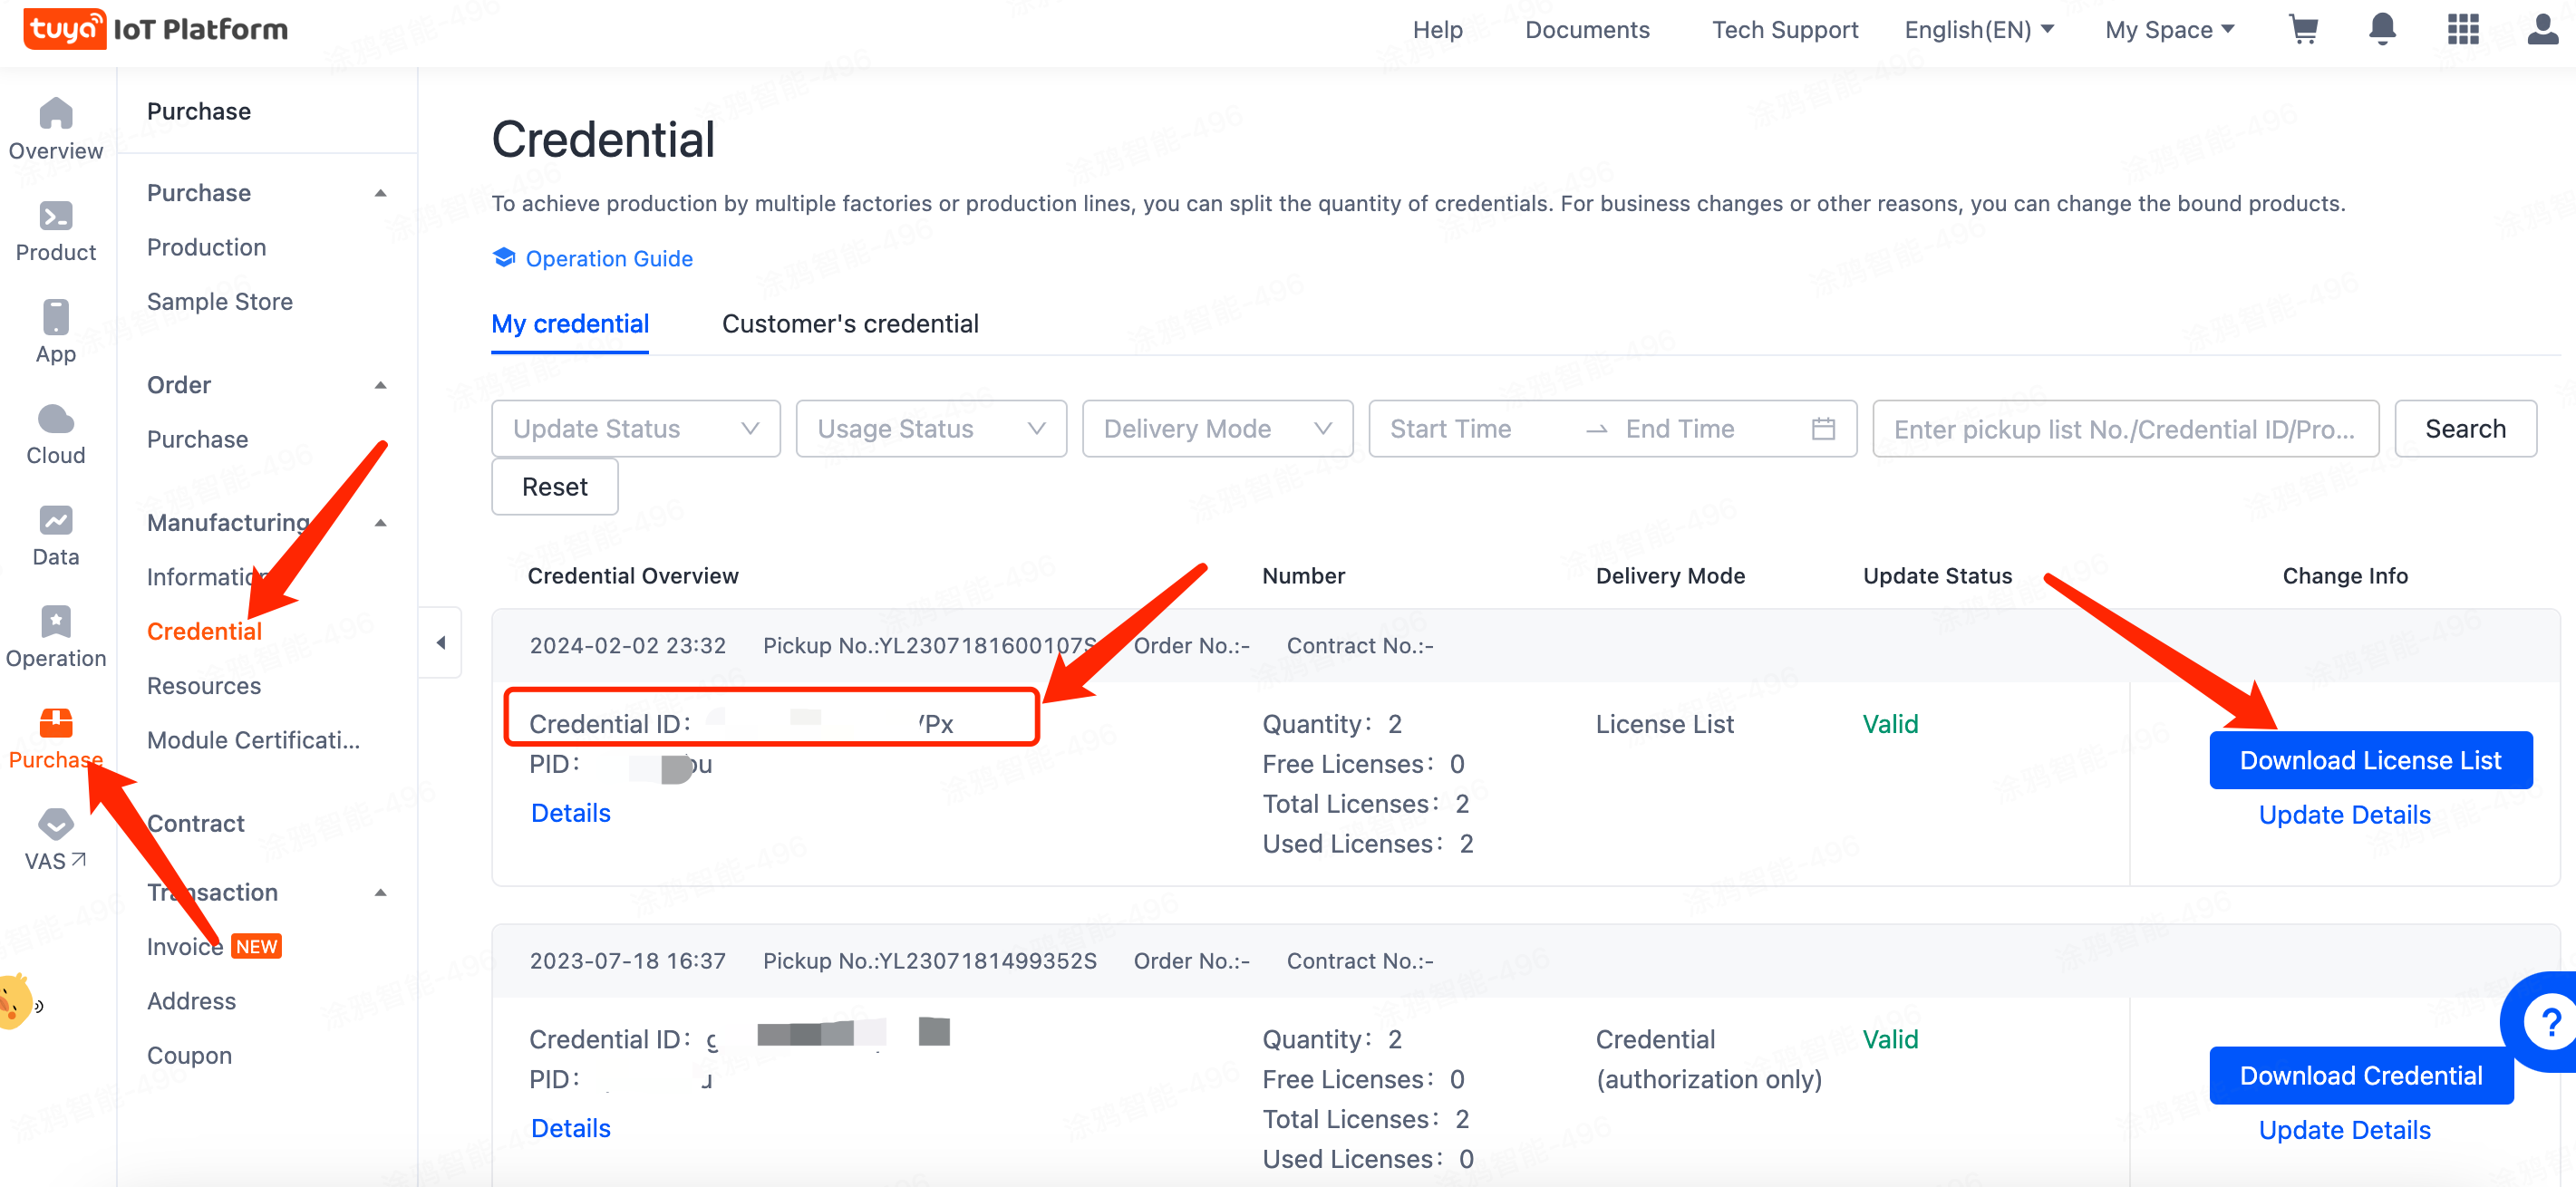Switch to Customer's credential tab
This screenshot has width=2576, height=1187.
click(850, 324)
